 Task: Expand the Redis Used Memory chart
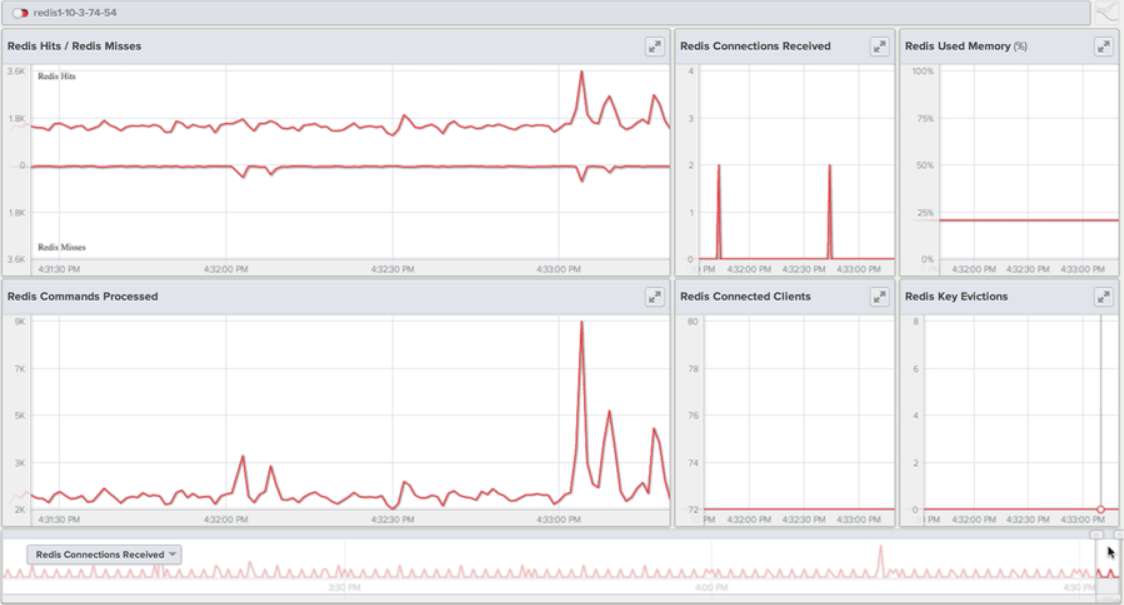pos(1103,47)
